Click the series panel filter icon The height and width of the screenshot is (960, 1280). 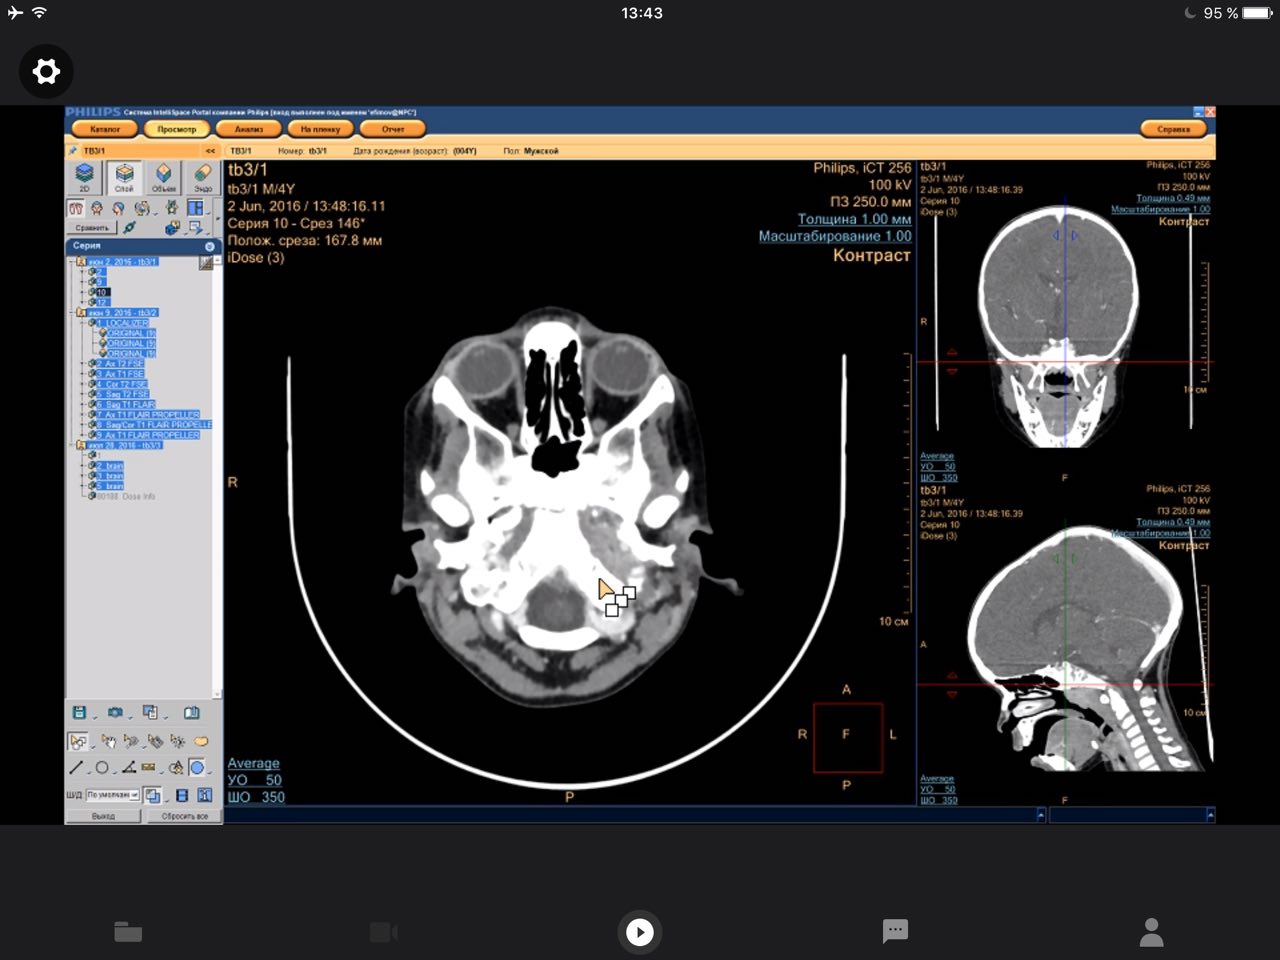pyautogui.click(x=206, y=262)
